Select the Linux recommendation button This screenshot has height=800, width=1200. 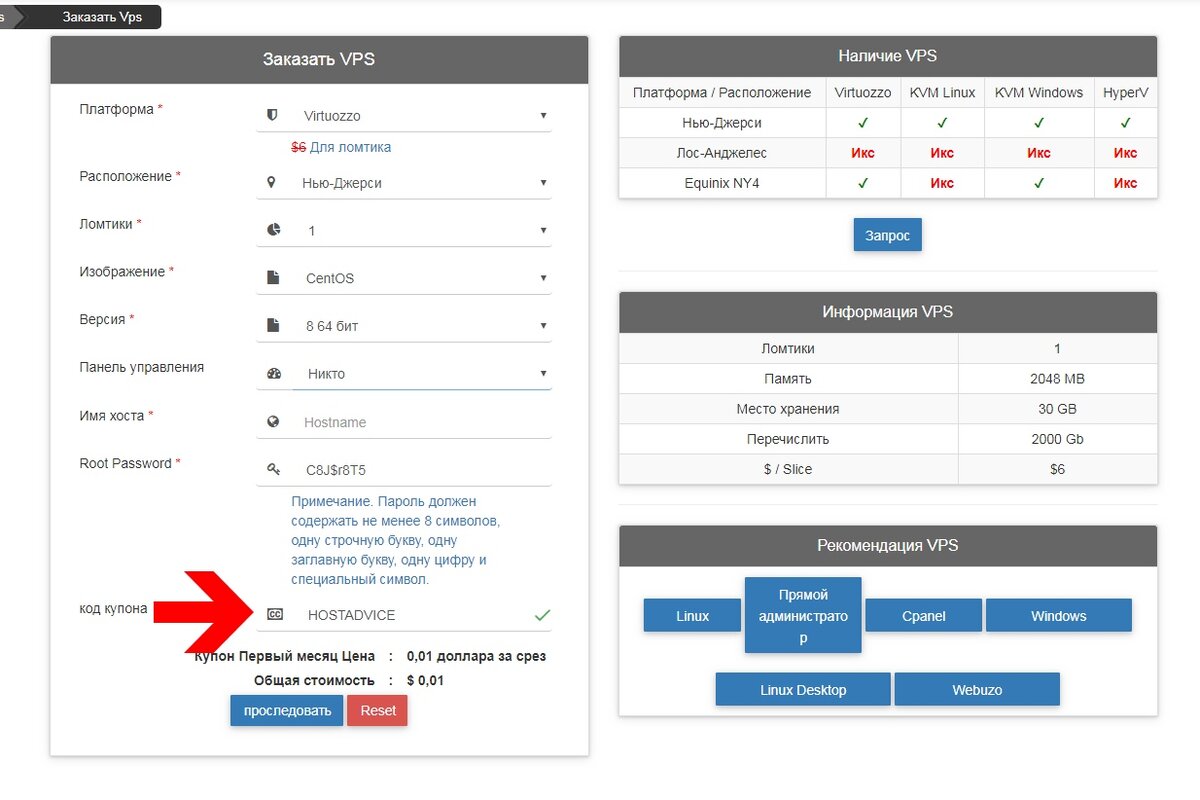(692, 615)
